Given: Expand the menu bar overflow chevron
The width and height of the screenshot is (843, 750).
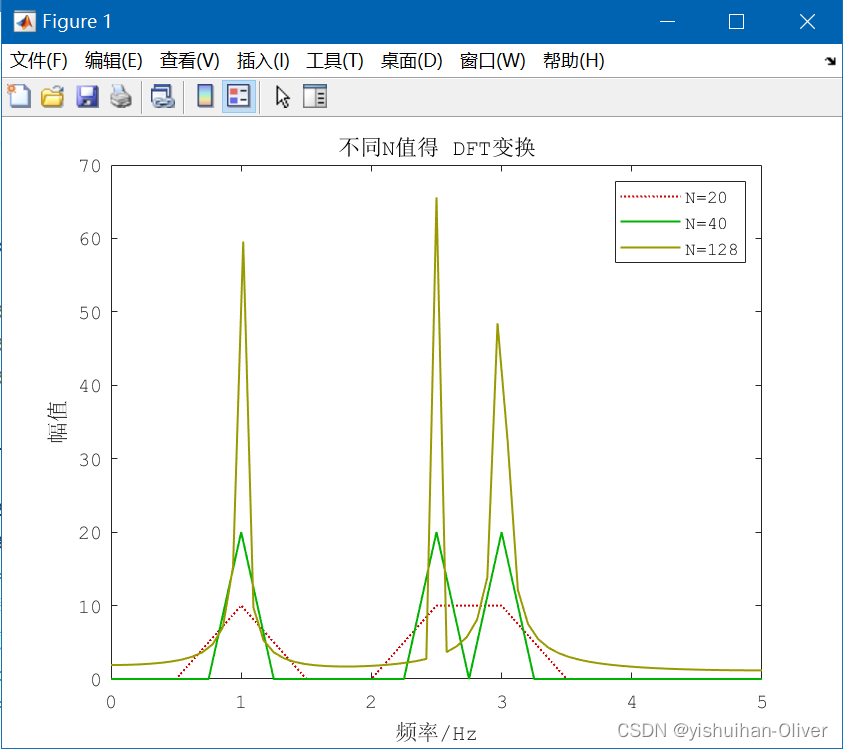Looking at the screenshot, I should (831, 61).
